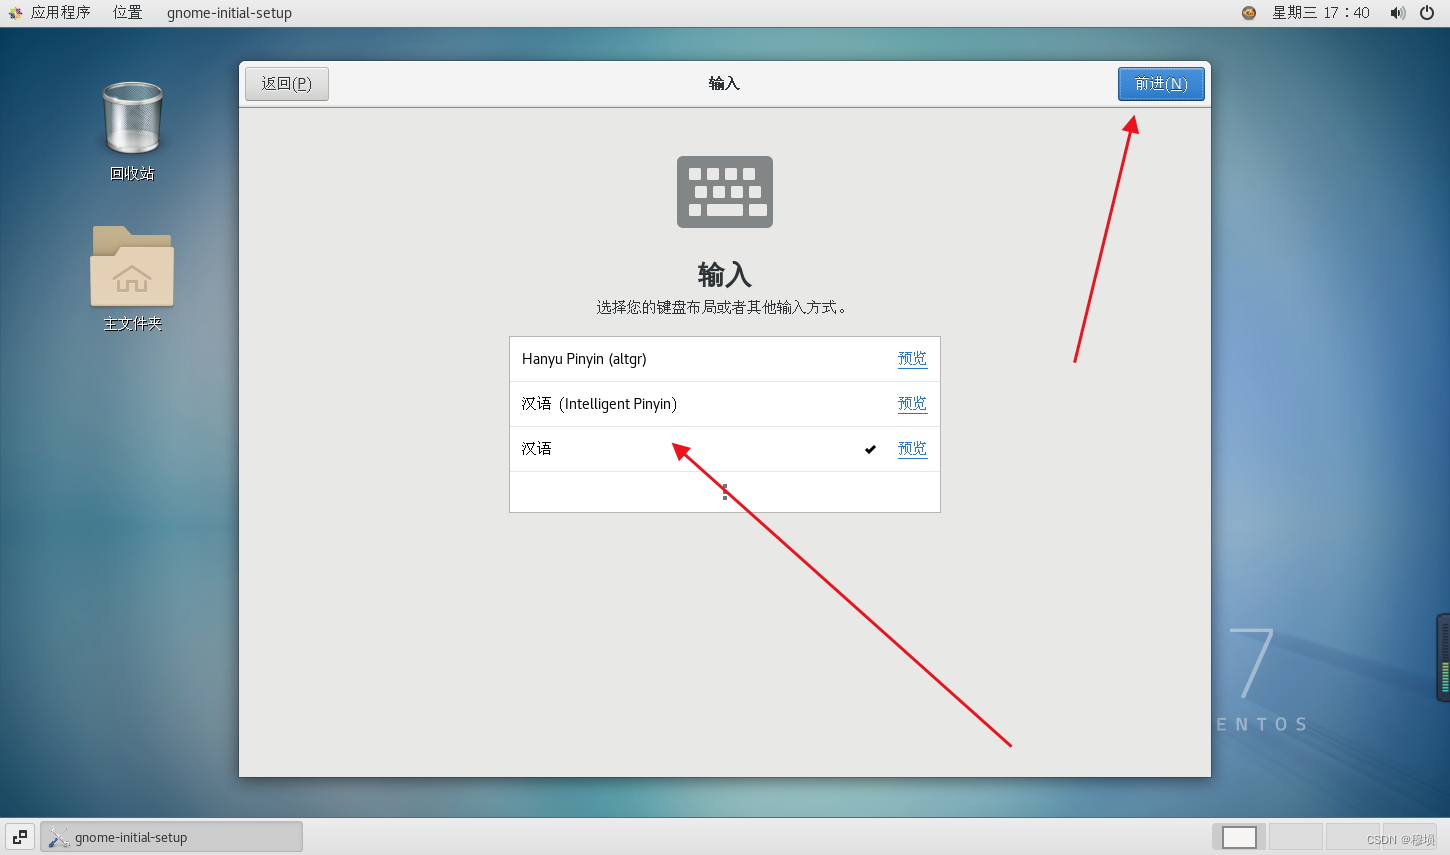Open the power menu icon

coord(1427,13)
